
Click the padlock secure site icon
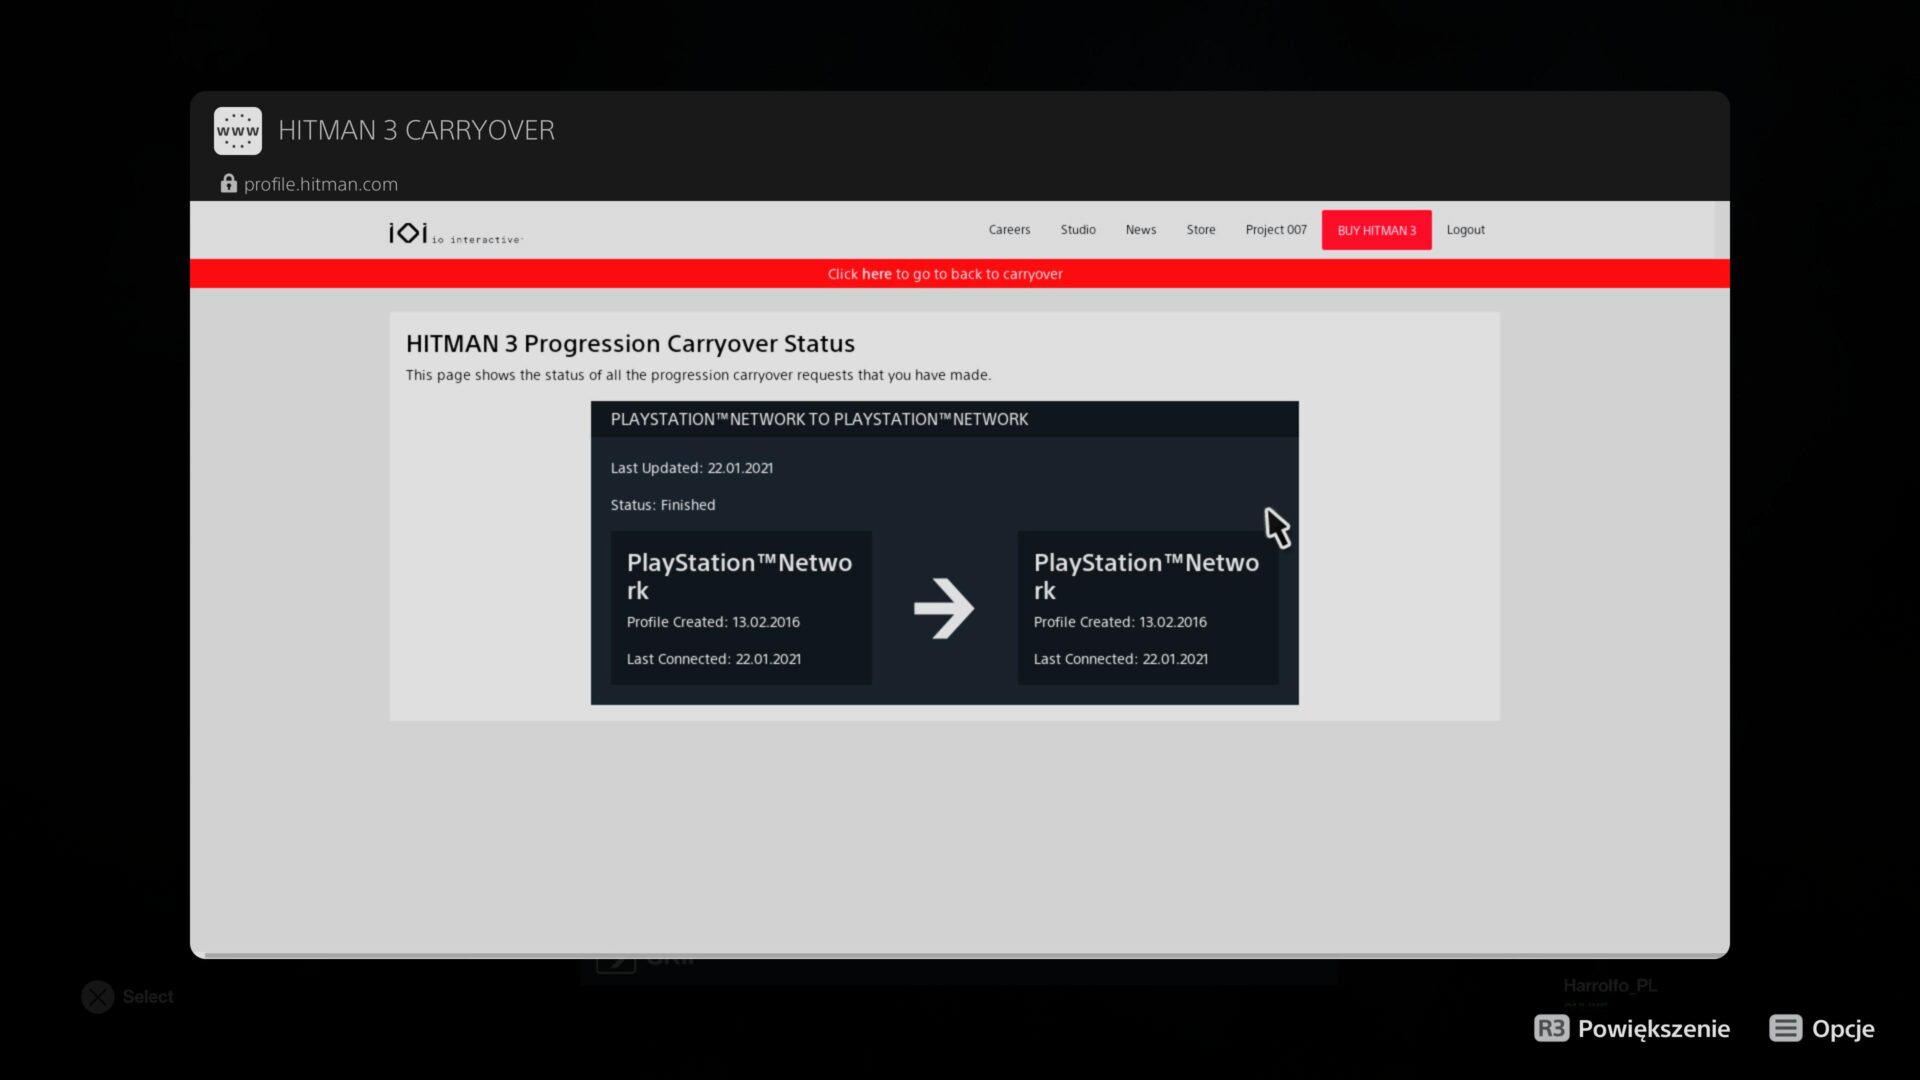pyautogui.click(x=228, y=183)
